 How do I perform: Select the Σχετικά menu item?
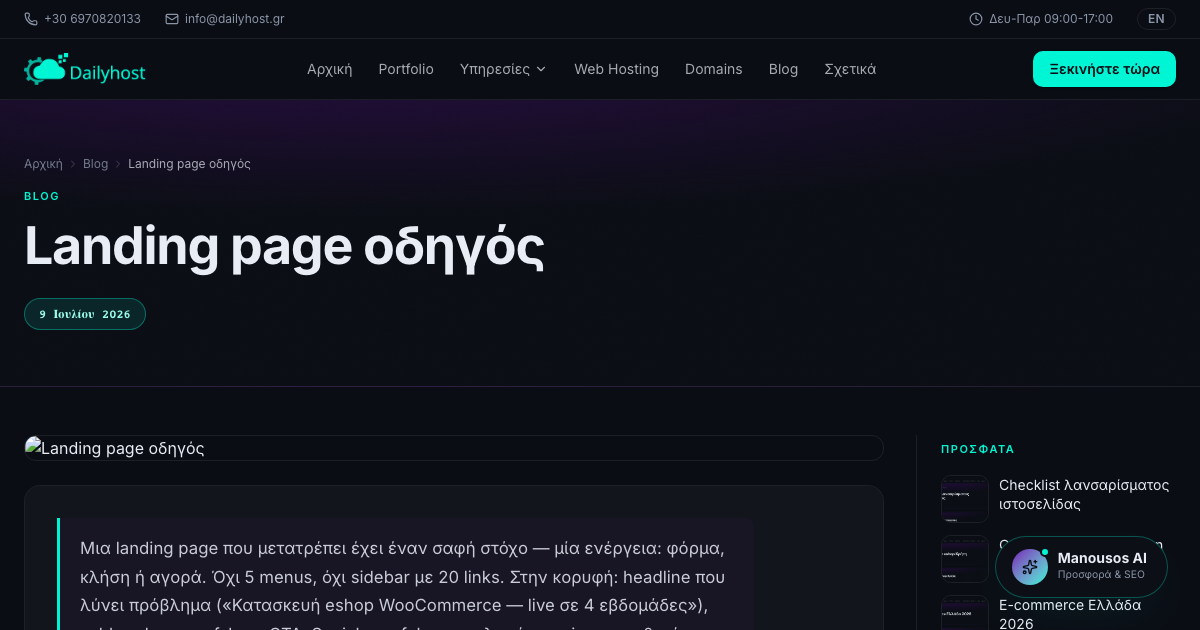click(x=850, y=69)
